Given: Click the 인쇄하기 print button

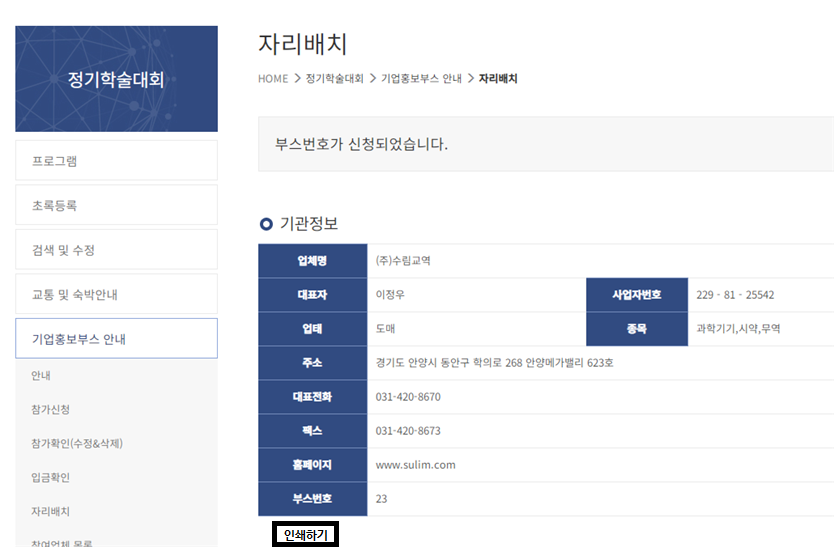Looking at the screenshot, I should [305, 535].
